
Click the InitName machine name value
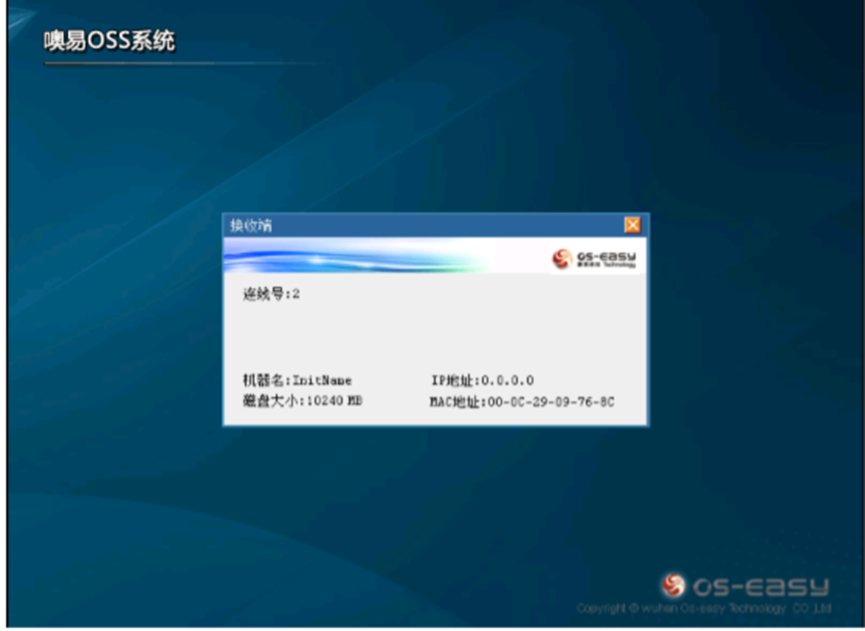[x=321, y=381]
